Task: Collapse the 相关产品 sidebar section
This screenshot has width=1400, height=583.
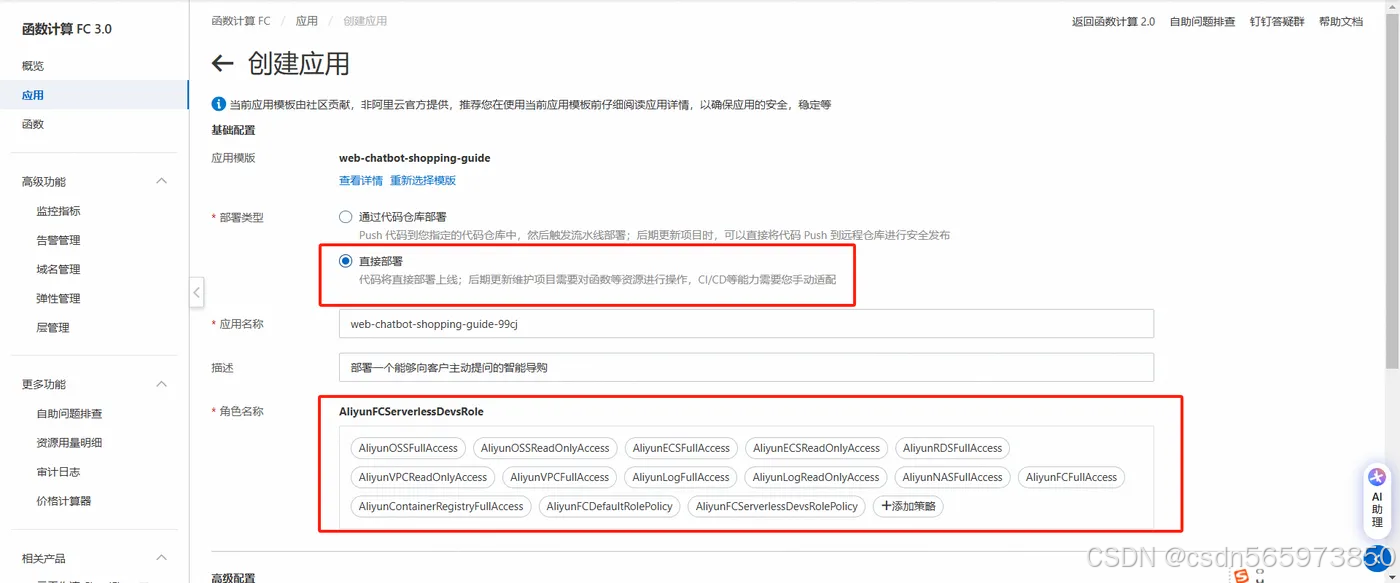Action: 162,558
